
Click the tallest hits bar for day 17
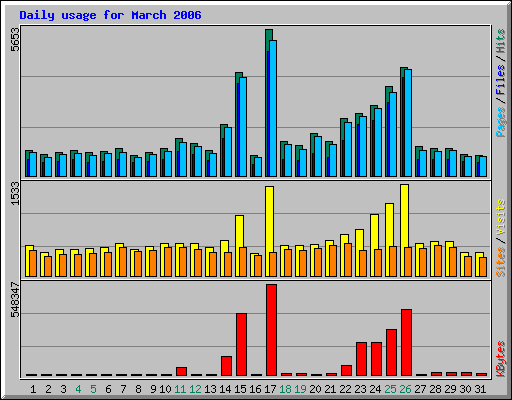(x=269, y=103)
